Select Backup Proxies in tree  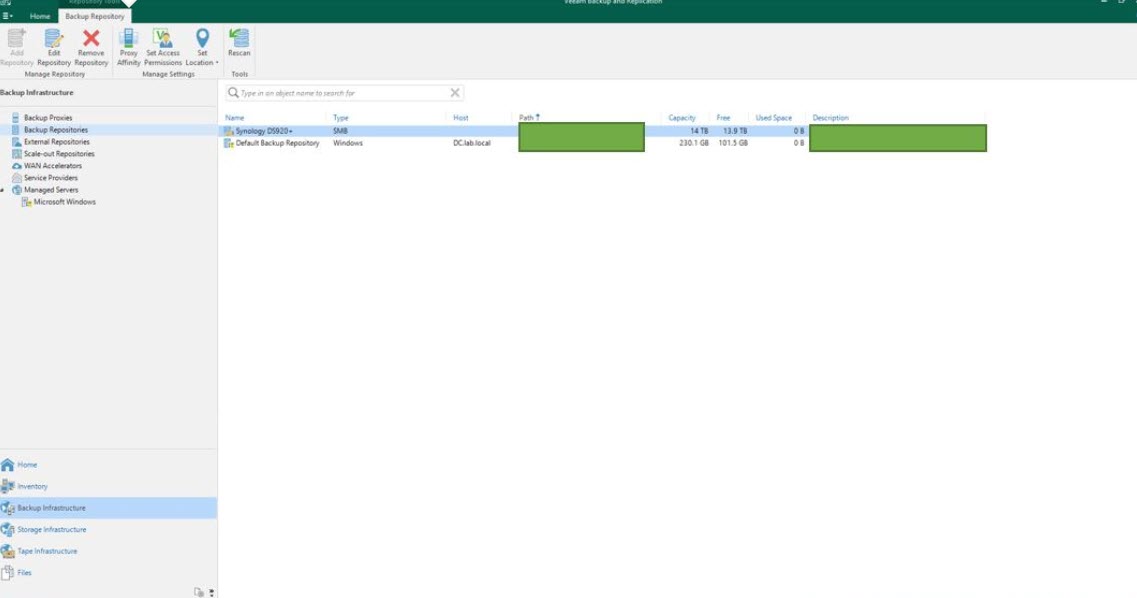tap(47, 118)
